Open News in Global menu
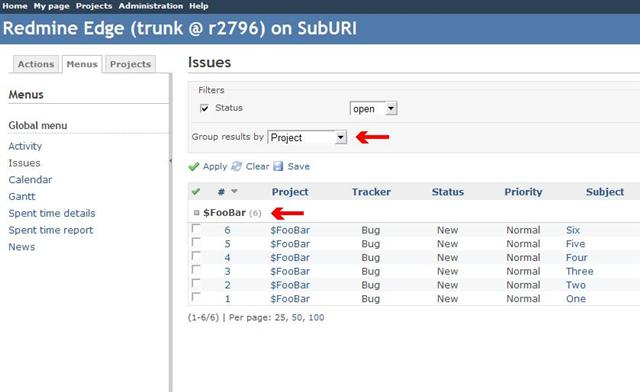 tap(22, 247)
